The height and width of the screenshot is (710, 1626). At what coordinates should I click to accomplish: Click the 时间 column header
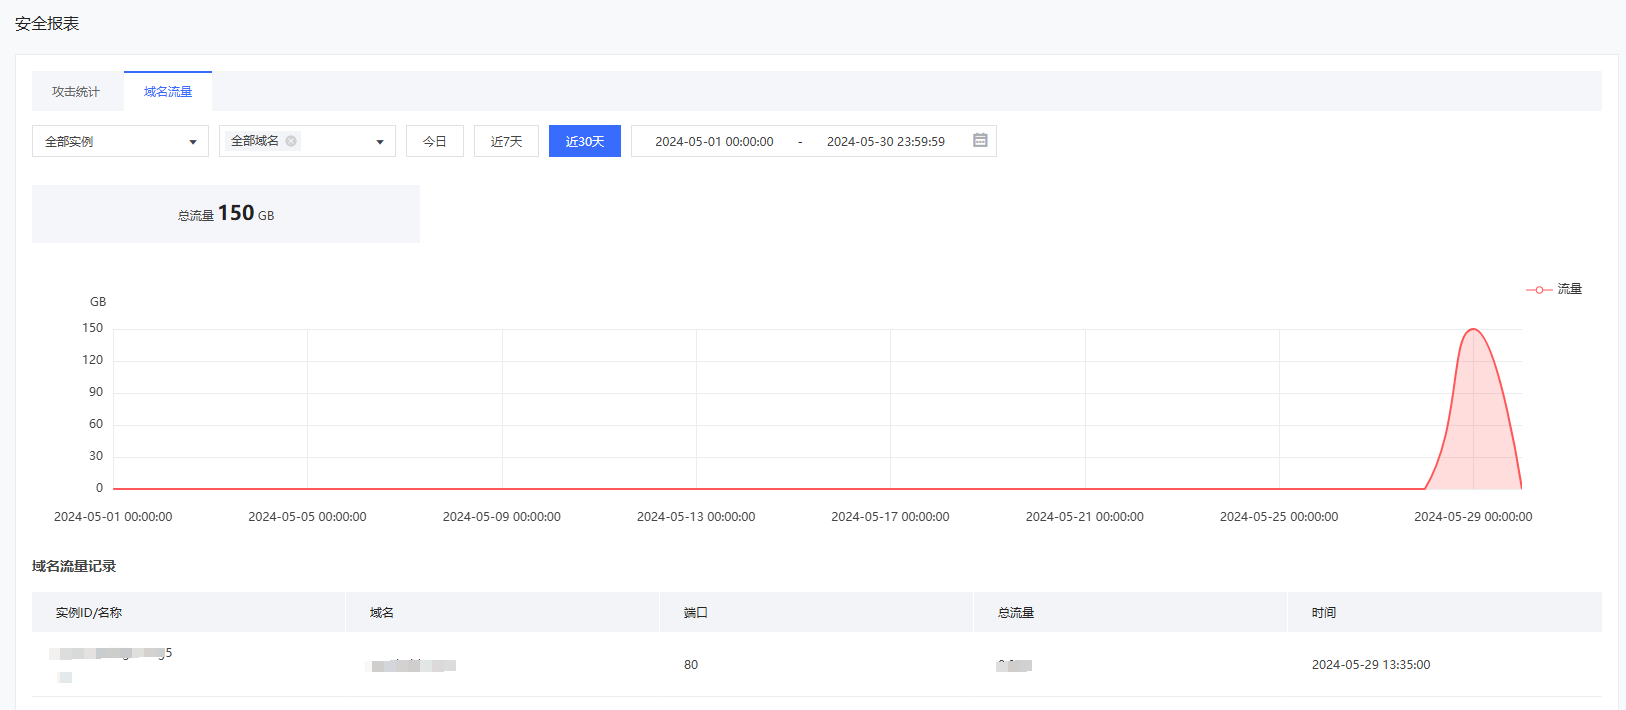click(1324, 613)
